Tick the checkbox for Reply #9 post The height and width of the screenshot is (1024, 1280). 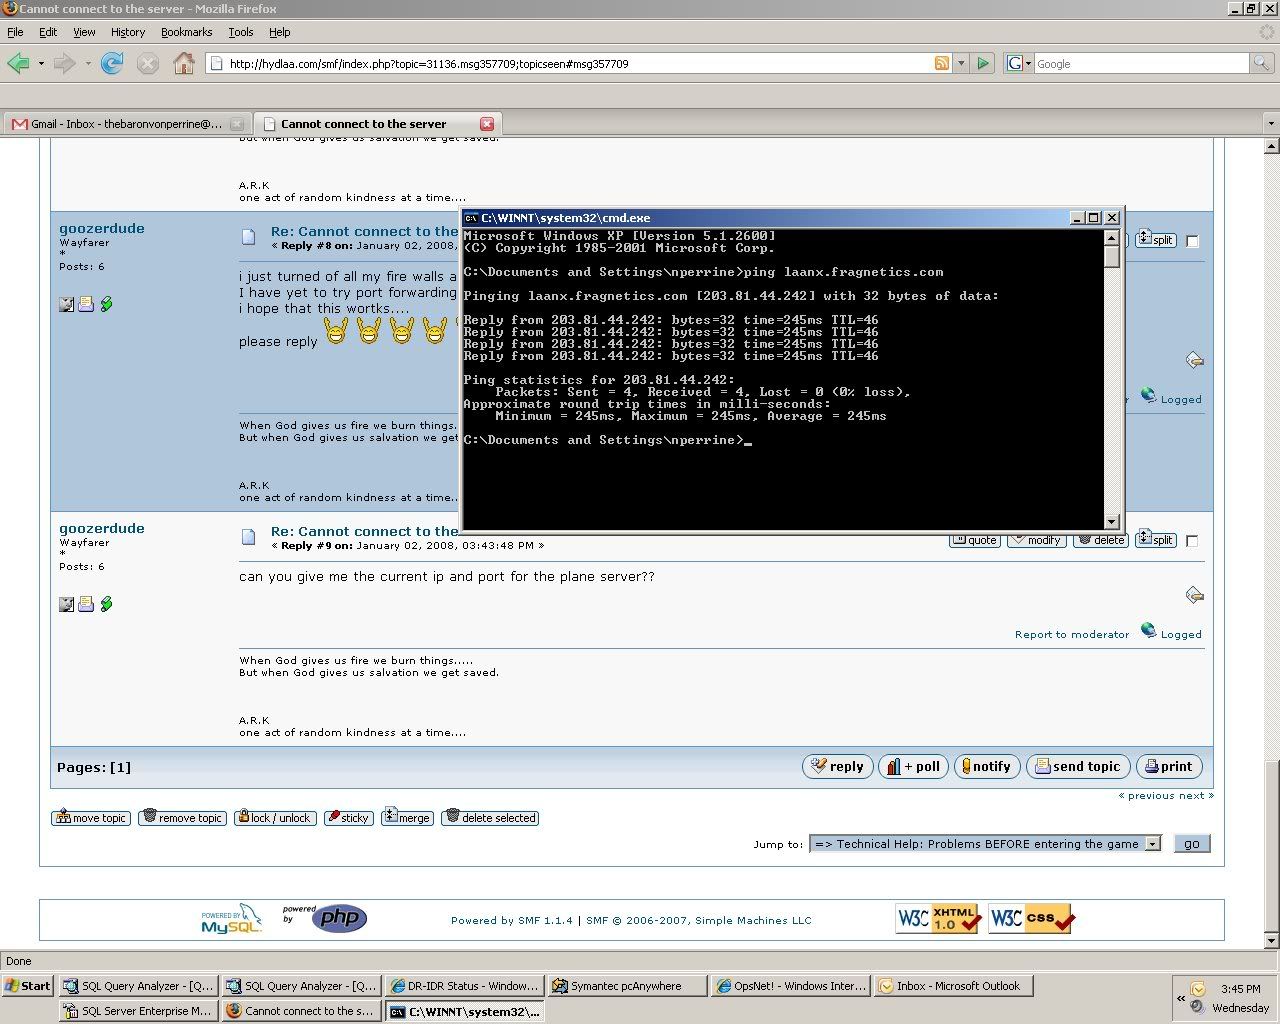(1192, 541)
